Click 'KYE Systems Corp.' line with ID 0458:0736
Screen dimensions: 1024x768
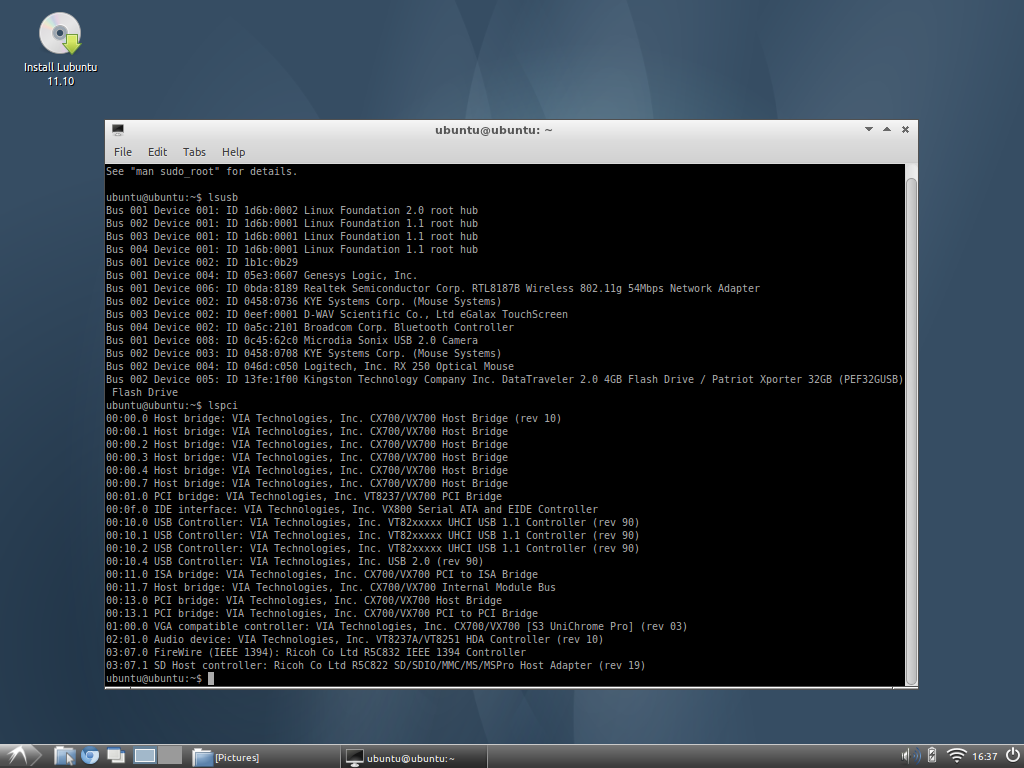304,301
